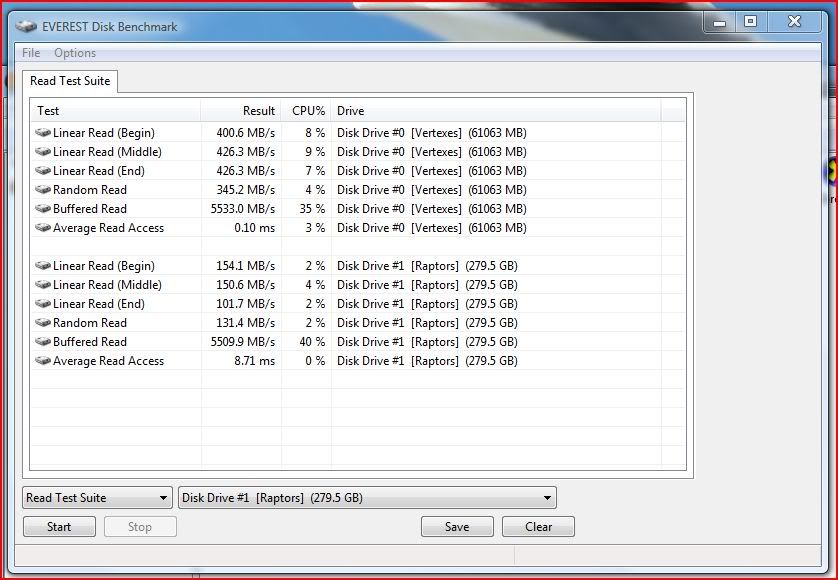838x580 pixels.
Task: Sort by the Drive column header
Action: 496,111
